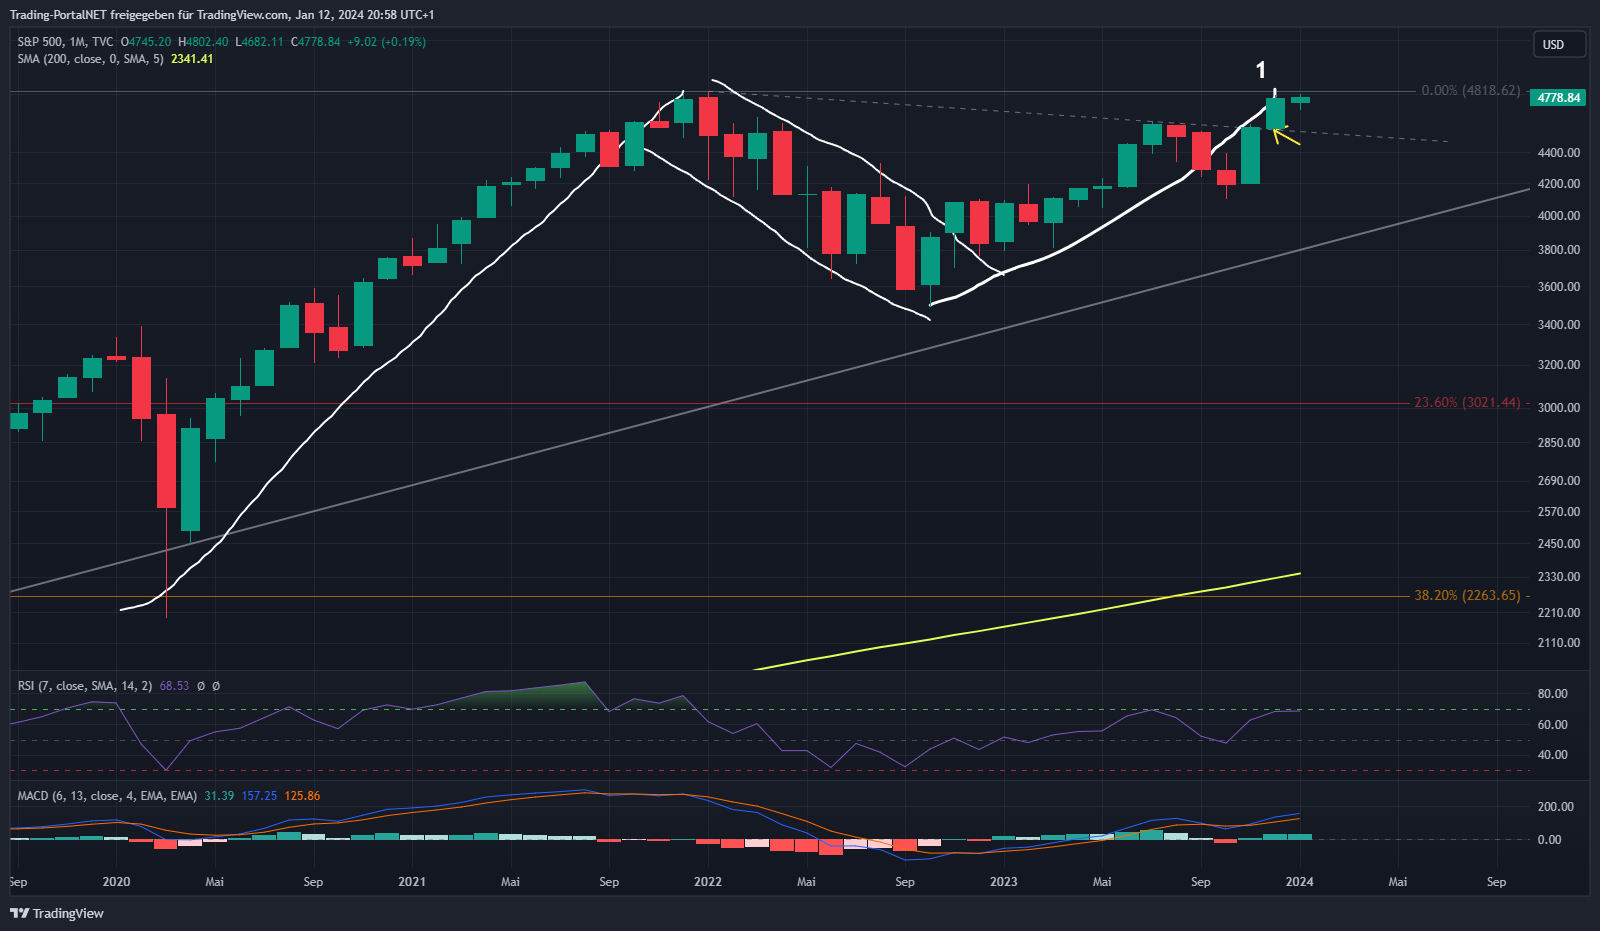Click the 2330.00 price axis label
Screen dimensions: 1600x931
point(1559,577)
